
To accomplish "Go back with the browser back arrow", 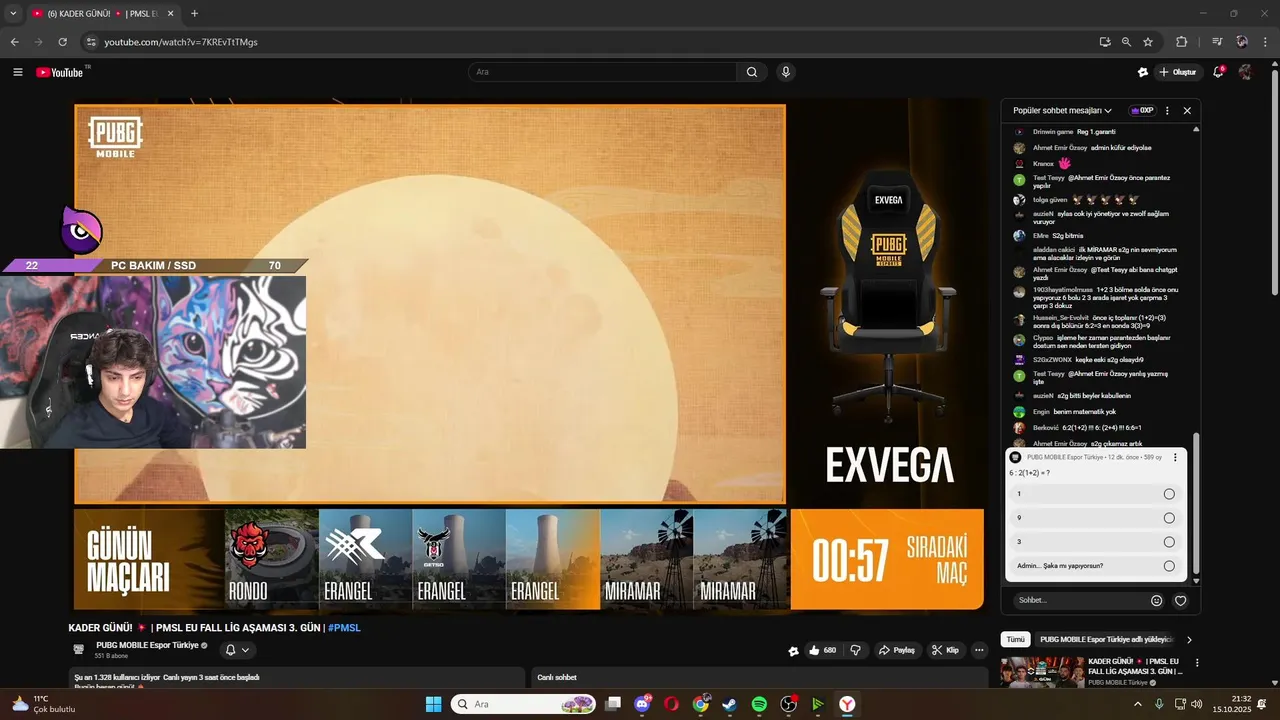I will 14,42.
